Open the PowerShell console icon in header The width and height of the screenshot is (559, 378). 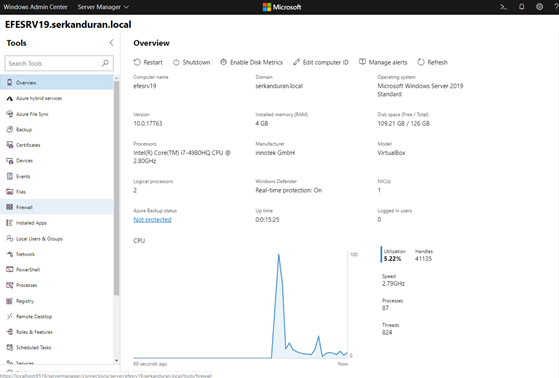click(x=503, y=7)
